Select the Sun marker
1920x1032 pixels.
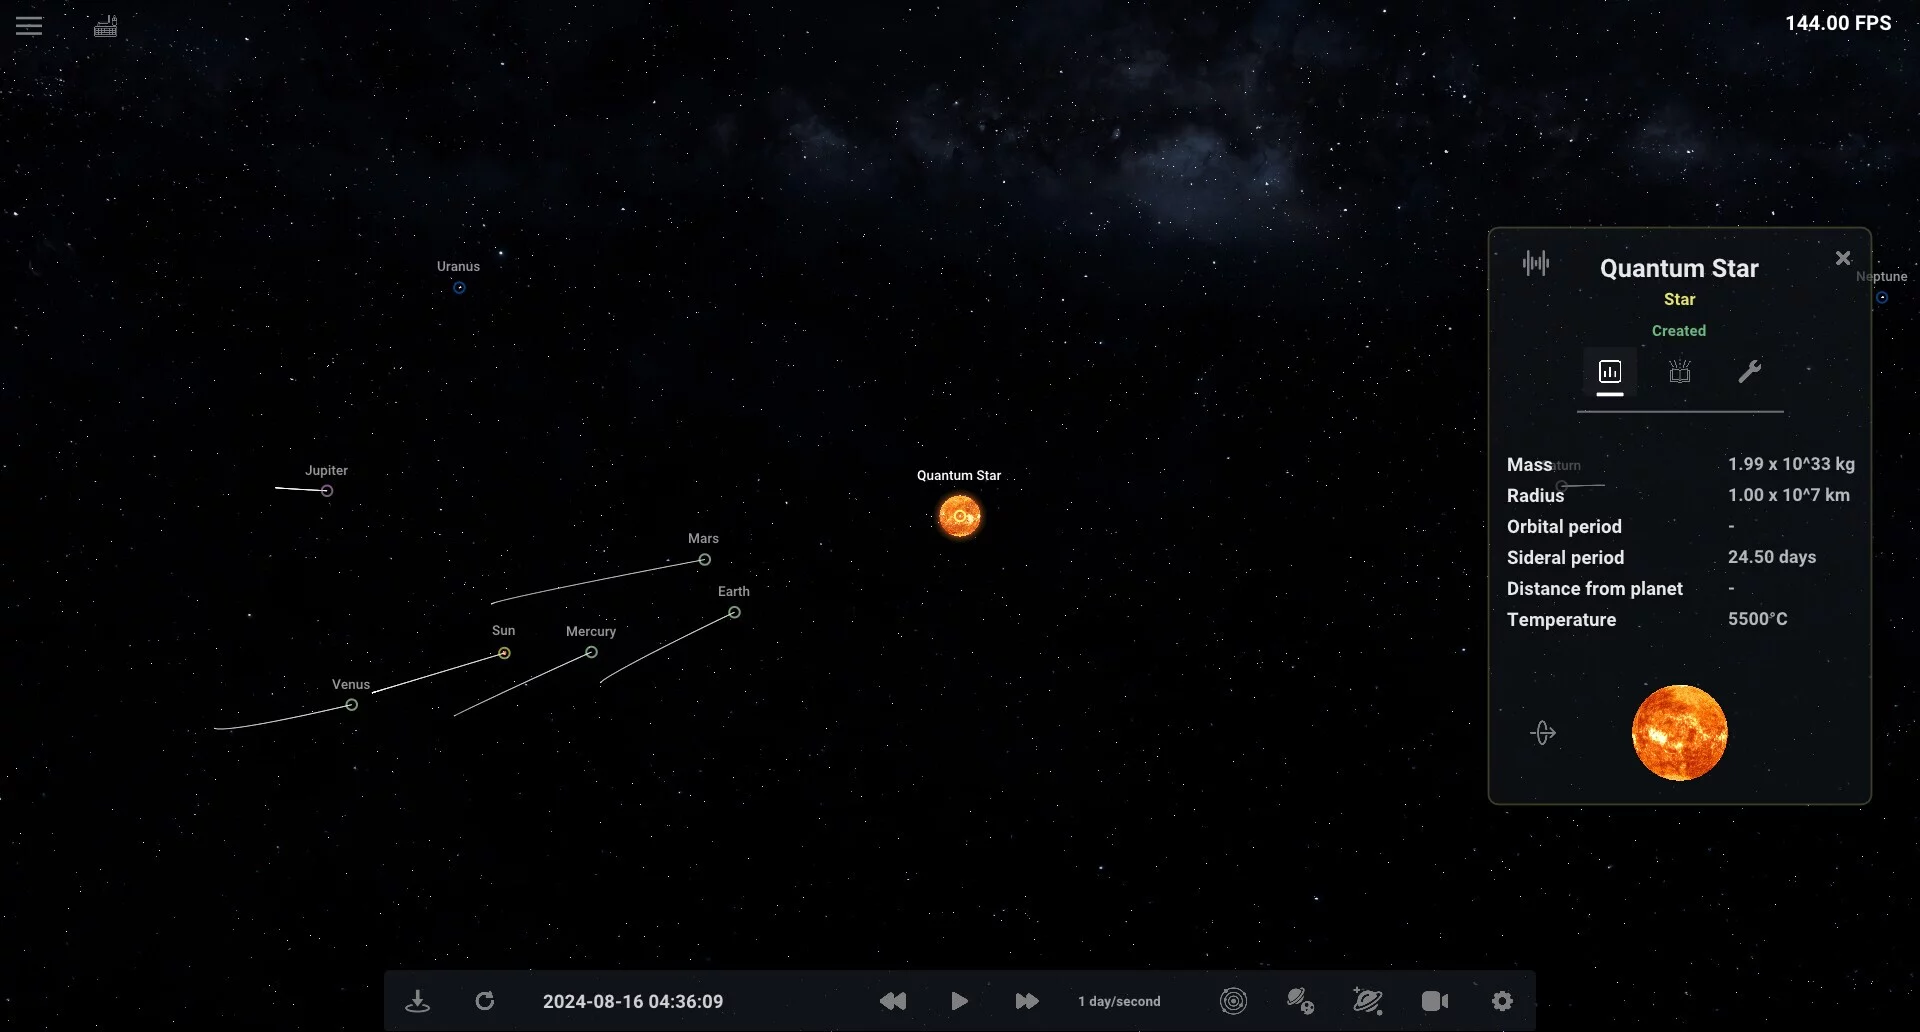pos(504,653)
